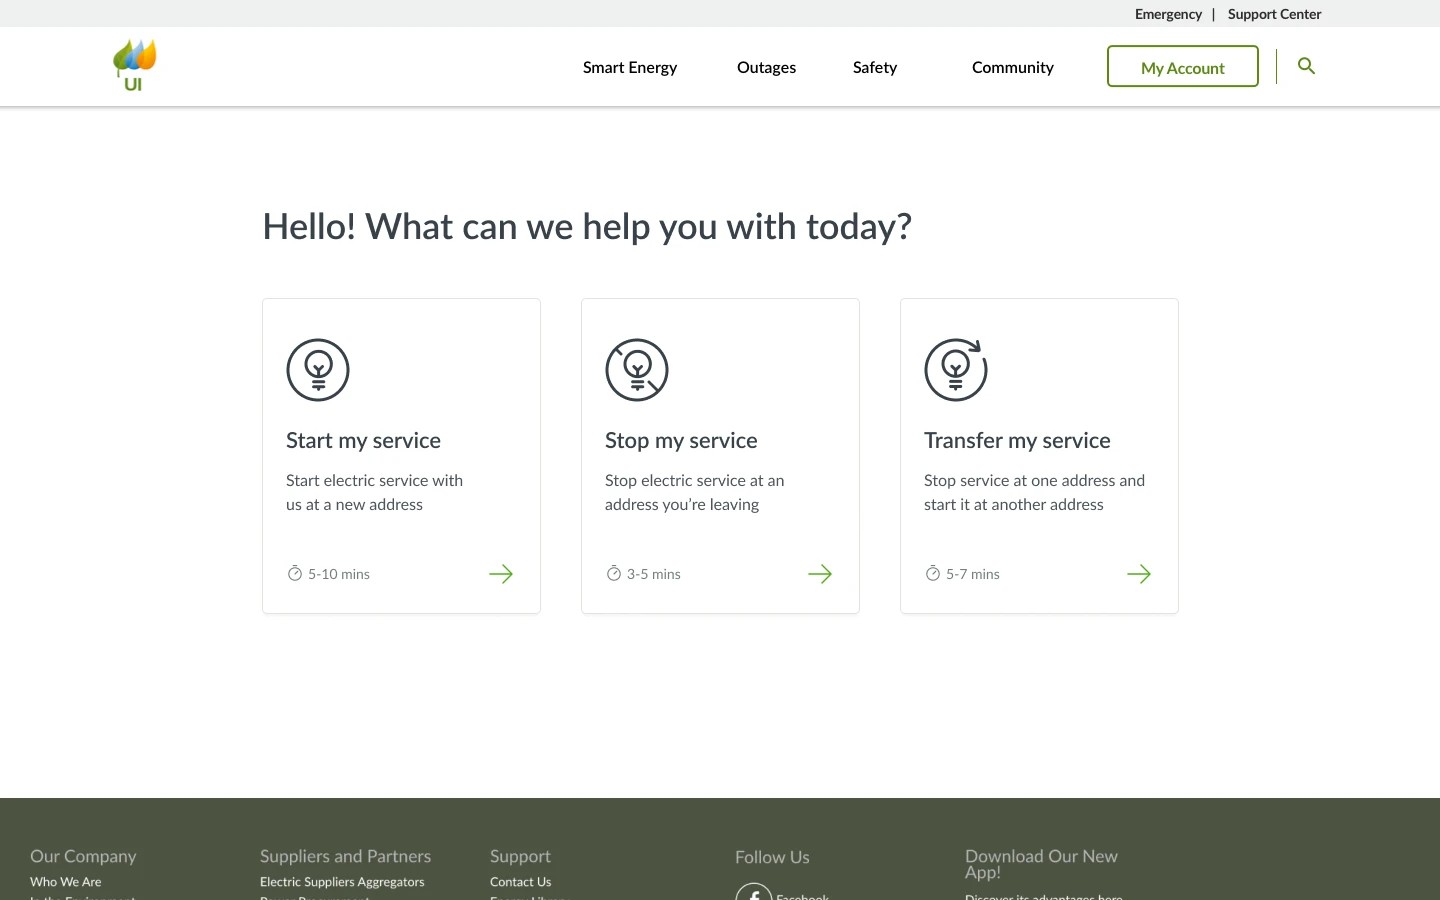Click the 'Download Our New App!' heading
Screen dimensions: 1440x900
tap(1042, 864)
